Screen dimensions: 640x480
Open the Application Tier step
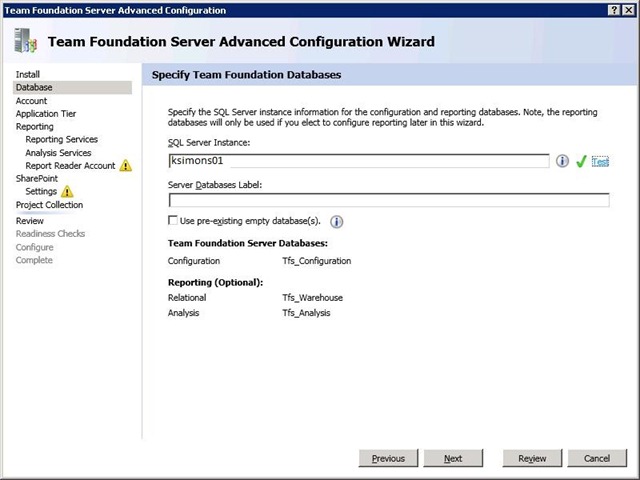(x=46, y=113)
